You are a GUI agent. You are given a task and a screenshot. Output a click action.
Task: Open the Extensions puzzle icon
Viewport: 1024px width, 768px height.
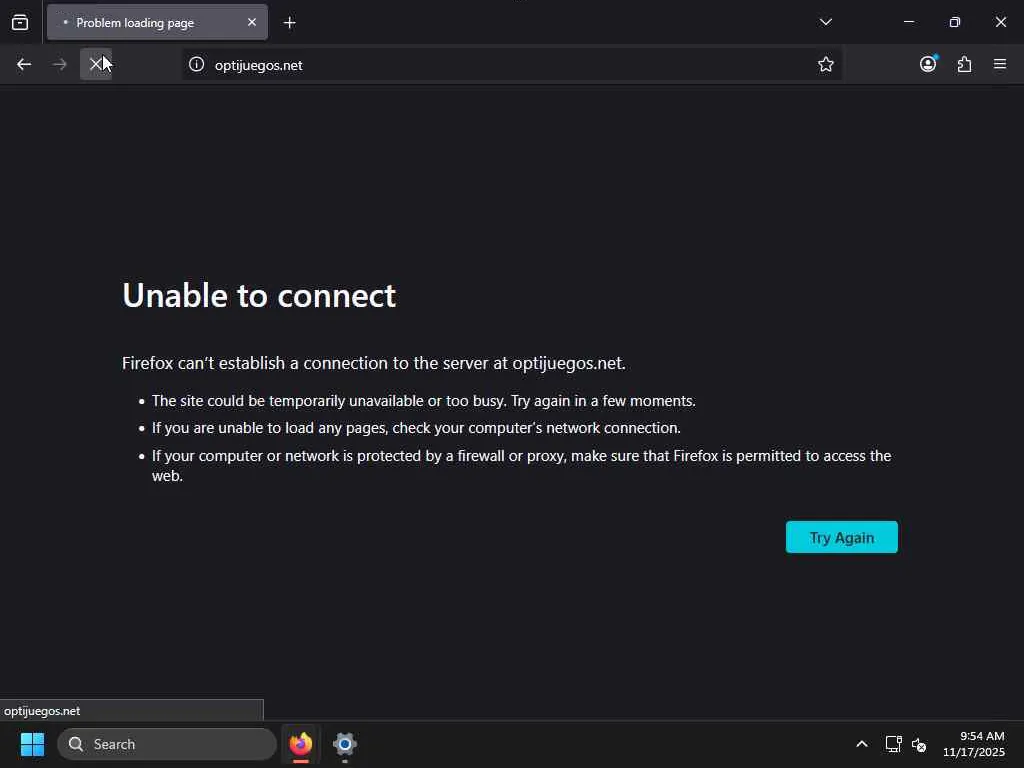point(964,64)
